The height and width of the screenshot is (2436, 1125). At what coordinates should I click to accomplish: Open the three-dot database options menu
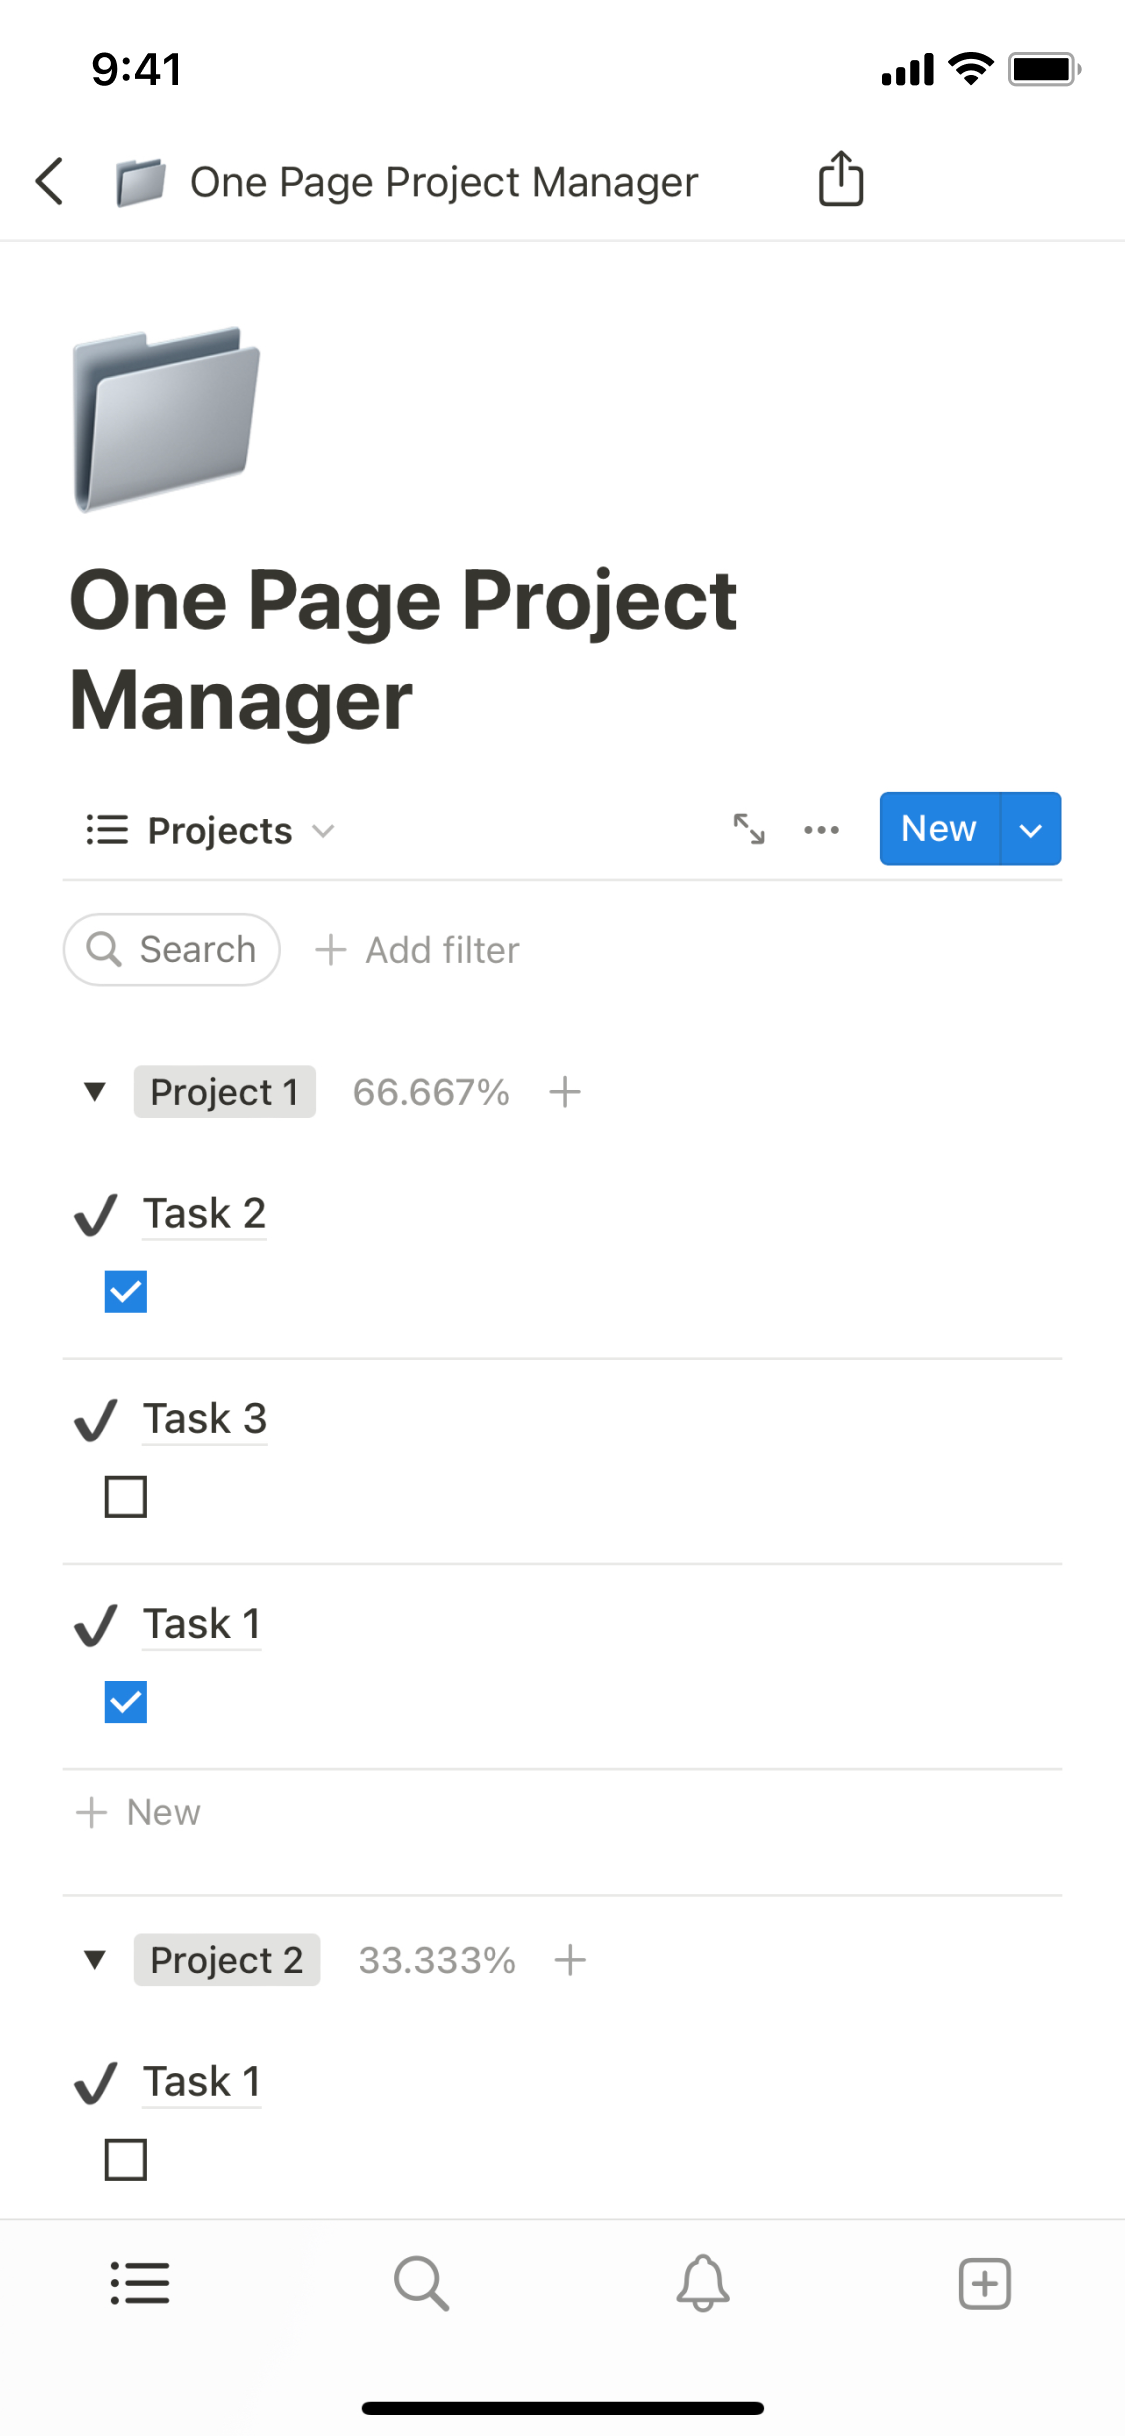point(821,829)
